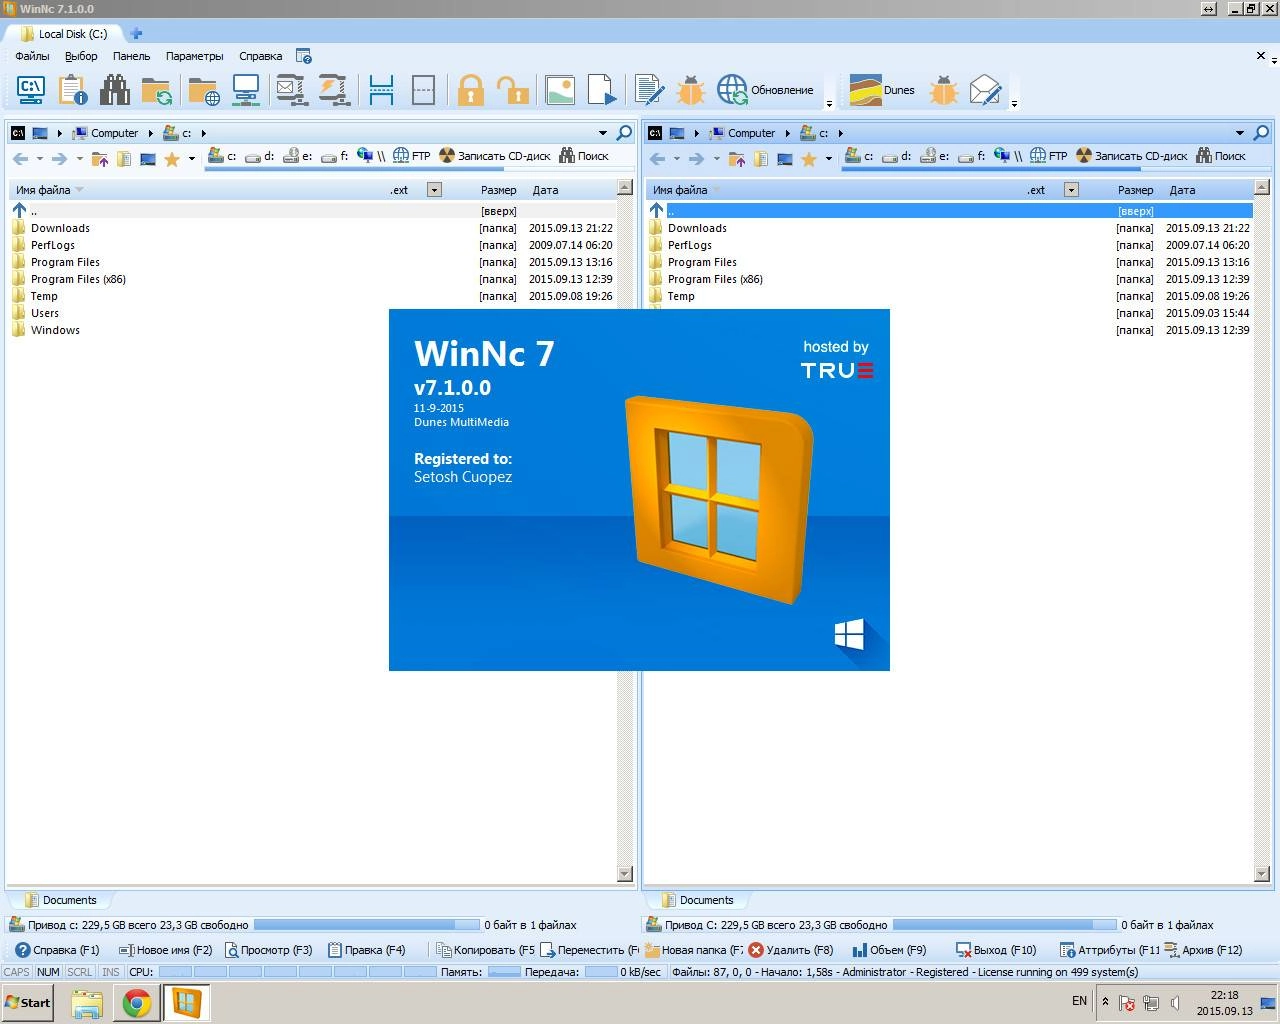
Task: Click the clipboard info icon in toolbar
Action: click(73, 90)
